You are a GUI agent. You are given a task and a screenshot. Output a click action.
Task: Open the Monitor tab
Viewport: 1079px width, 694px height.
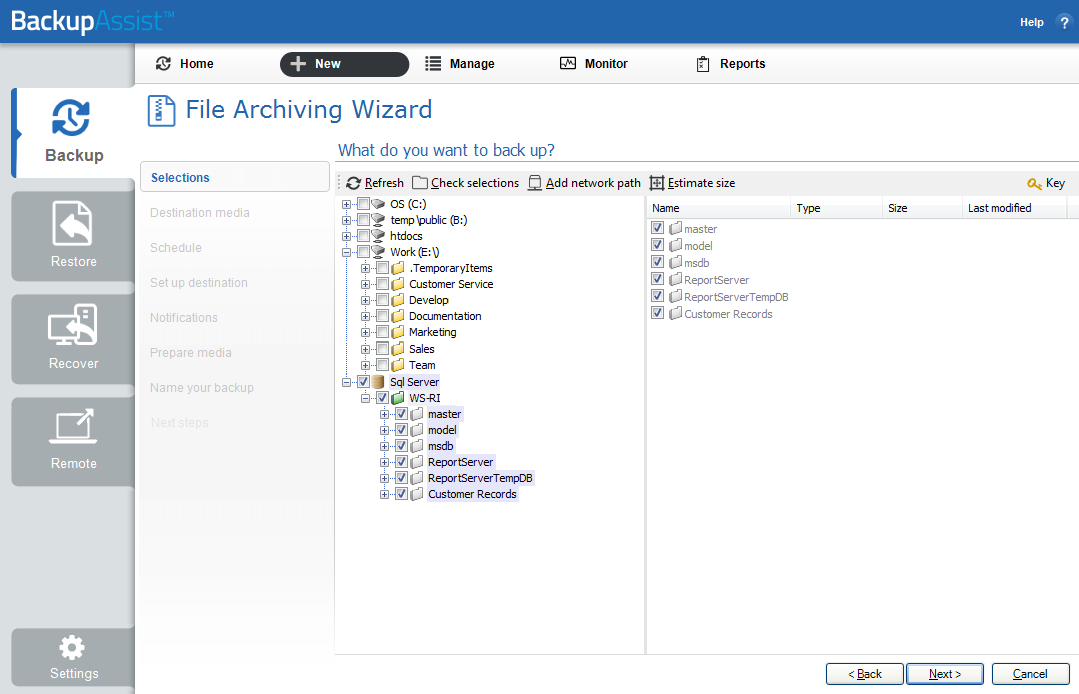(x=594, y=64)
